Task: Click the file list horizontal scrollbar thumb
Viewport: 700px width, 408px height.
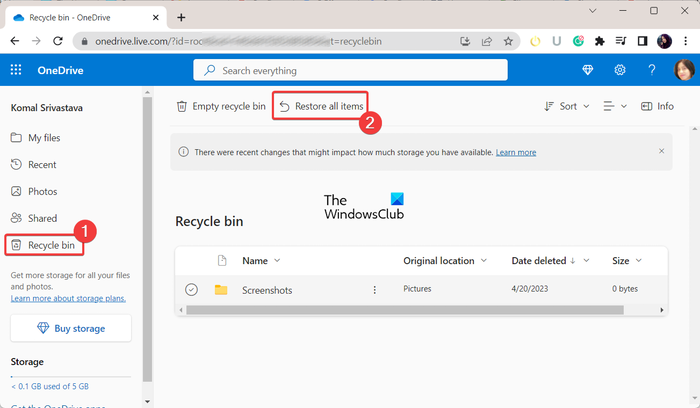Action: (405, 310)
